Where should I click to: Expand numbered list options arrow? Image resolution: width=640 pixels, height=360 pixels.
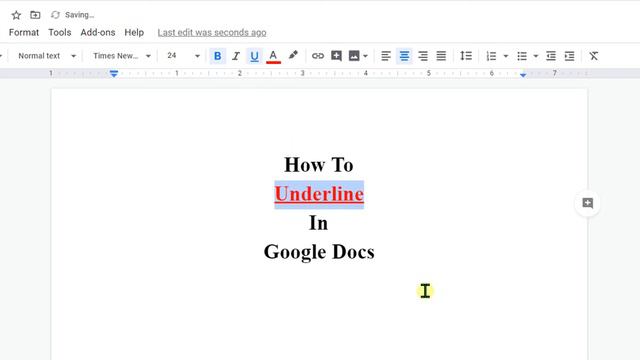coord(505,56)
